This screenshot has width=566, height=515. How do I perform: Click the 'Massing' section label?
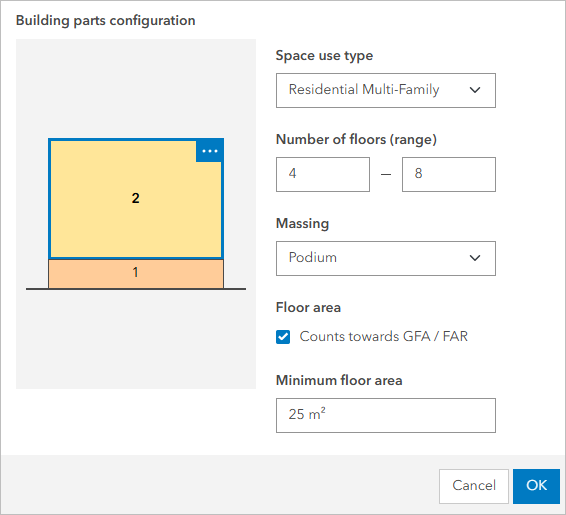coord(302,223)
